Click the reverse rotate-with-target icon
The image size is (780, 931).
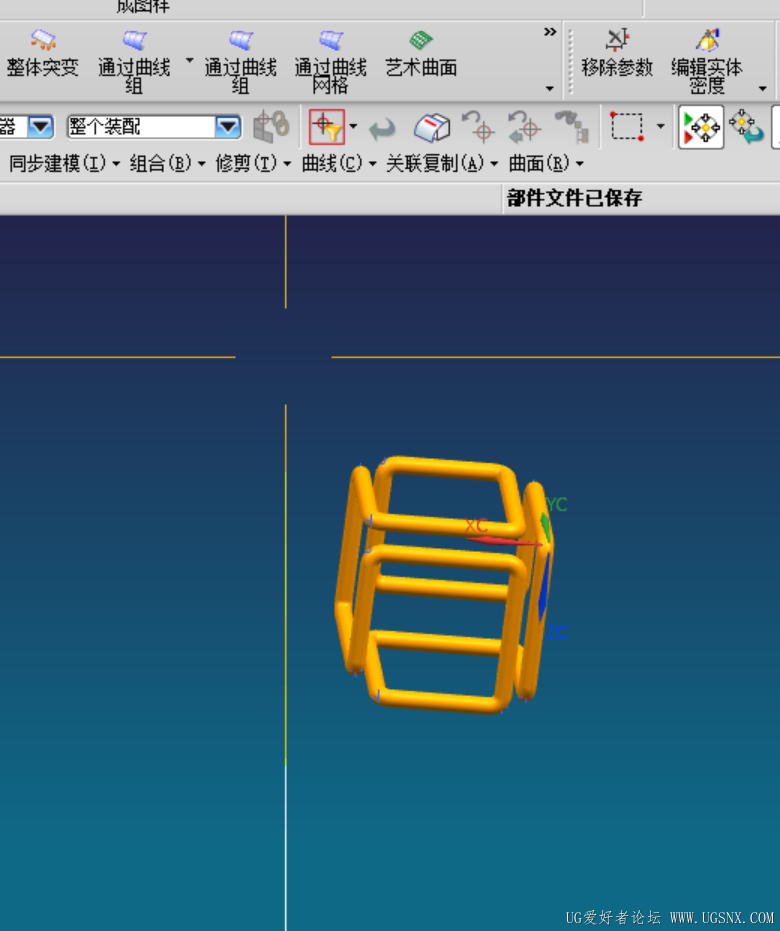pos(524,126)
